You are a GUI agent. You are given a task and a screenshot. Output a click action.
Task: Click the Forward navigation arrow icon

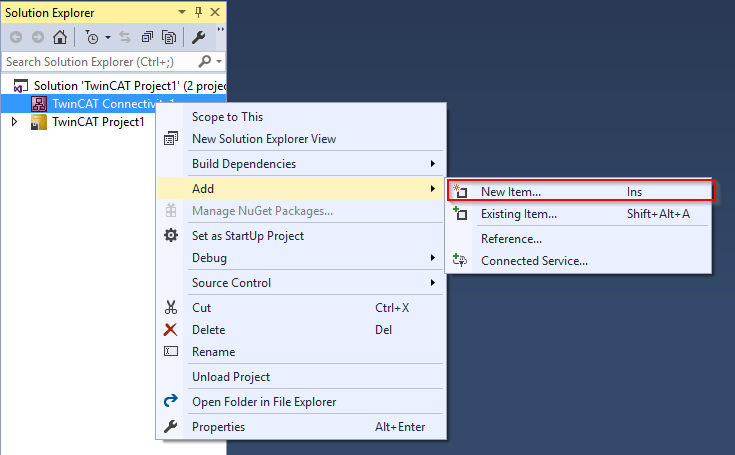click(38, 37)
